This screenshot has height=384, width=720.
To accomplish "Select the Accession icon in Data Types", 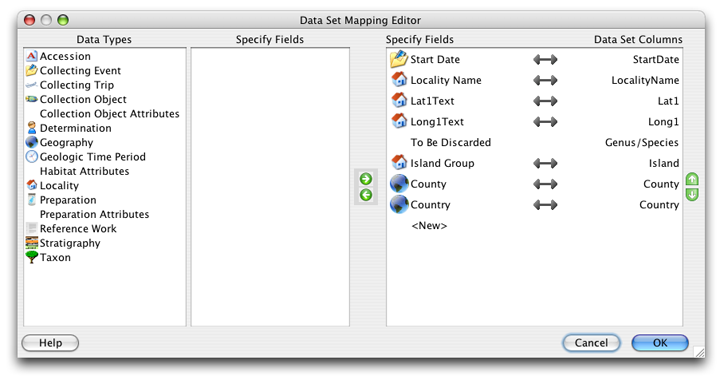I will tap(31, 56).
